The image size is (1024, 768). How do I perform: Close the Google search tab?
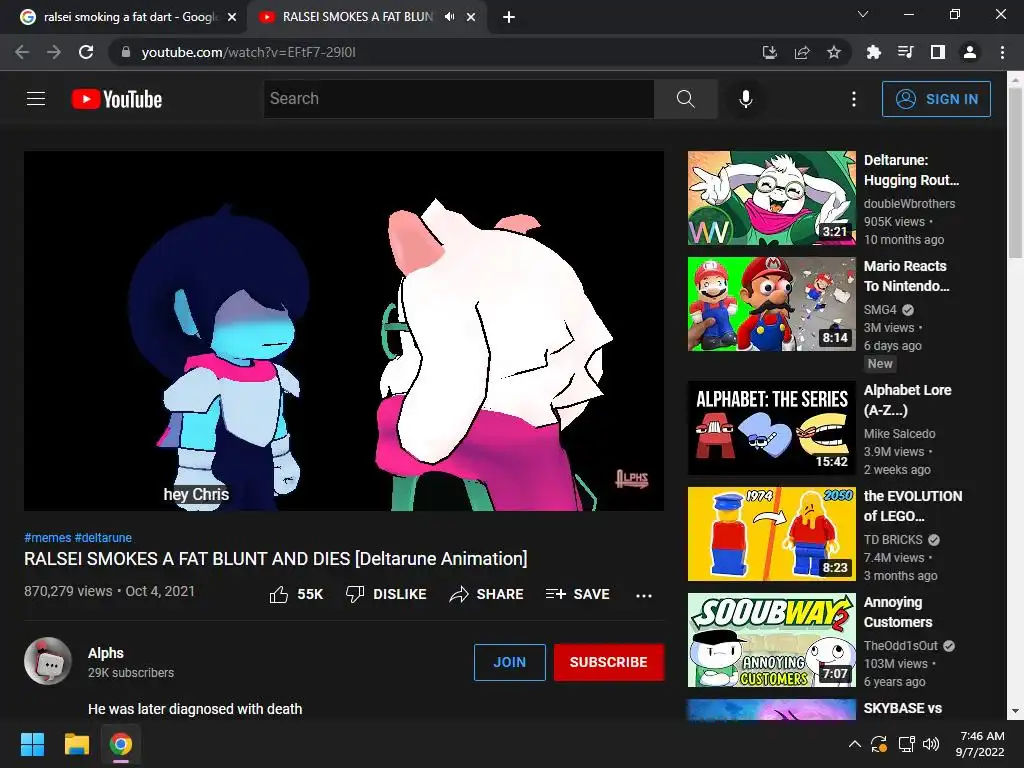pos(232,17)
